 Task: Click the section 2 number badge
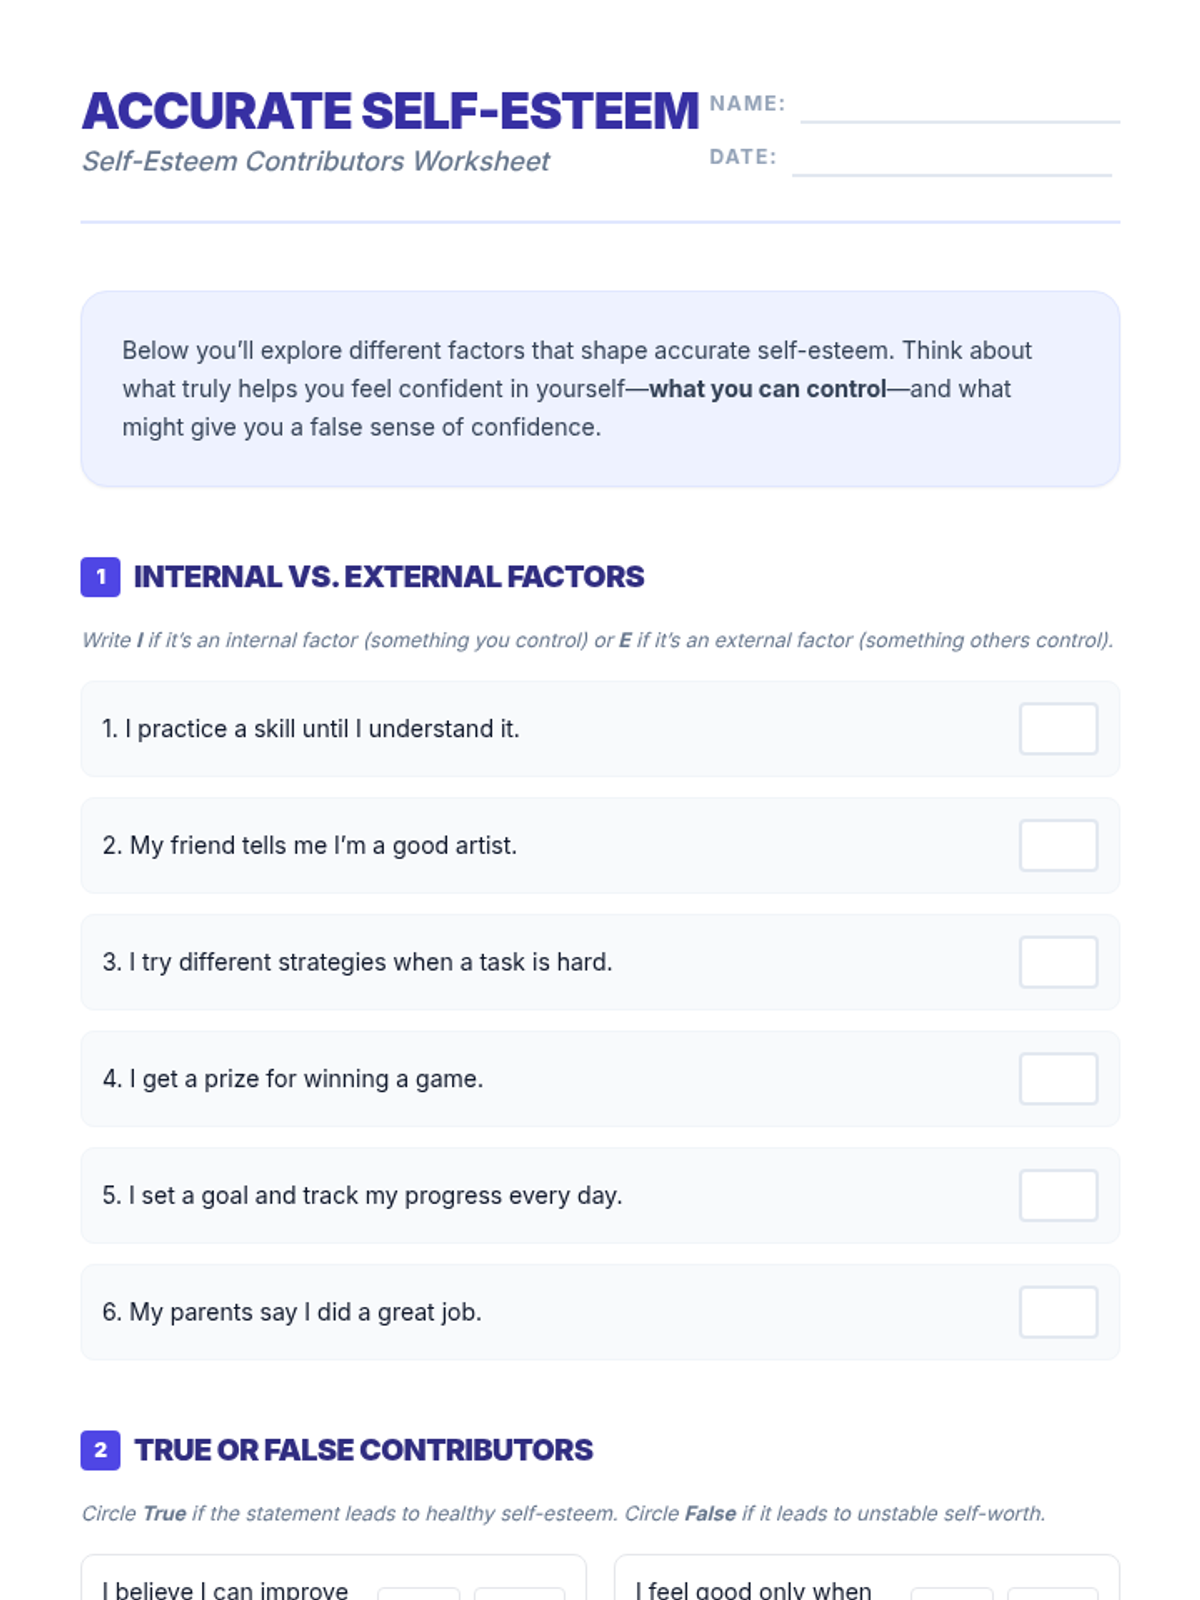100,1450
